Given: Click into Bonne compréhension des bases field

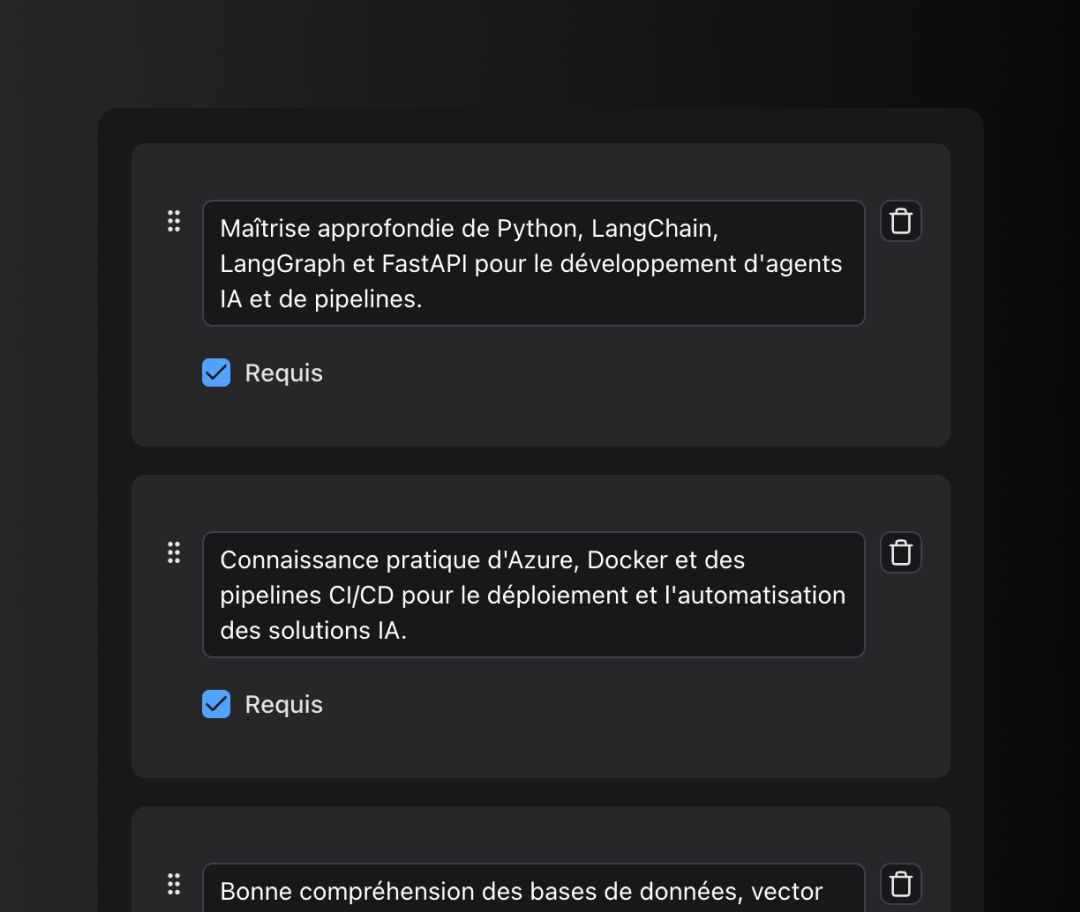Looking at the screenshot, I should click(x=533, y=890).
